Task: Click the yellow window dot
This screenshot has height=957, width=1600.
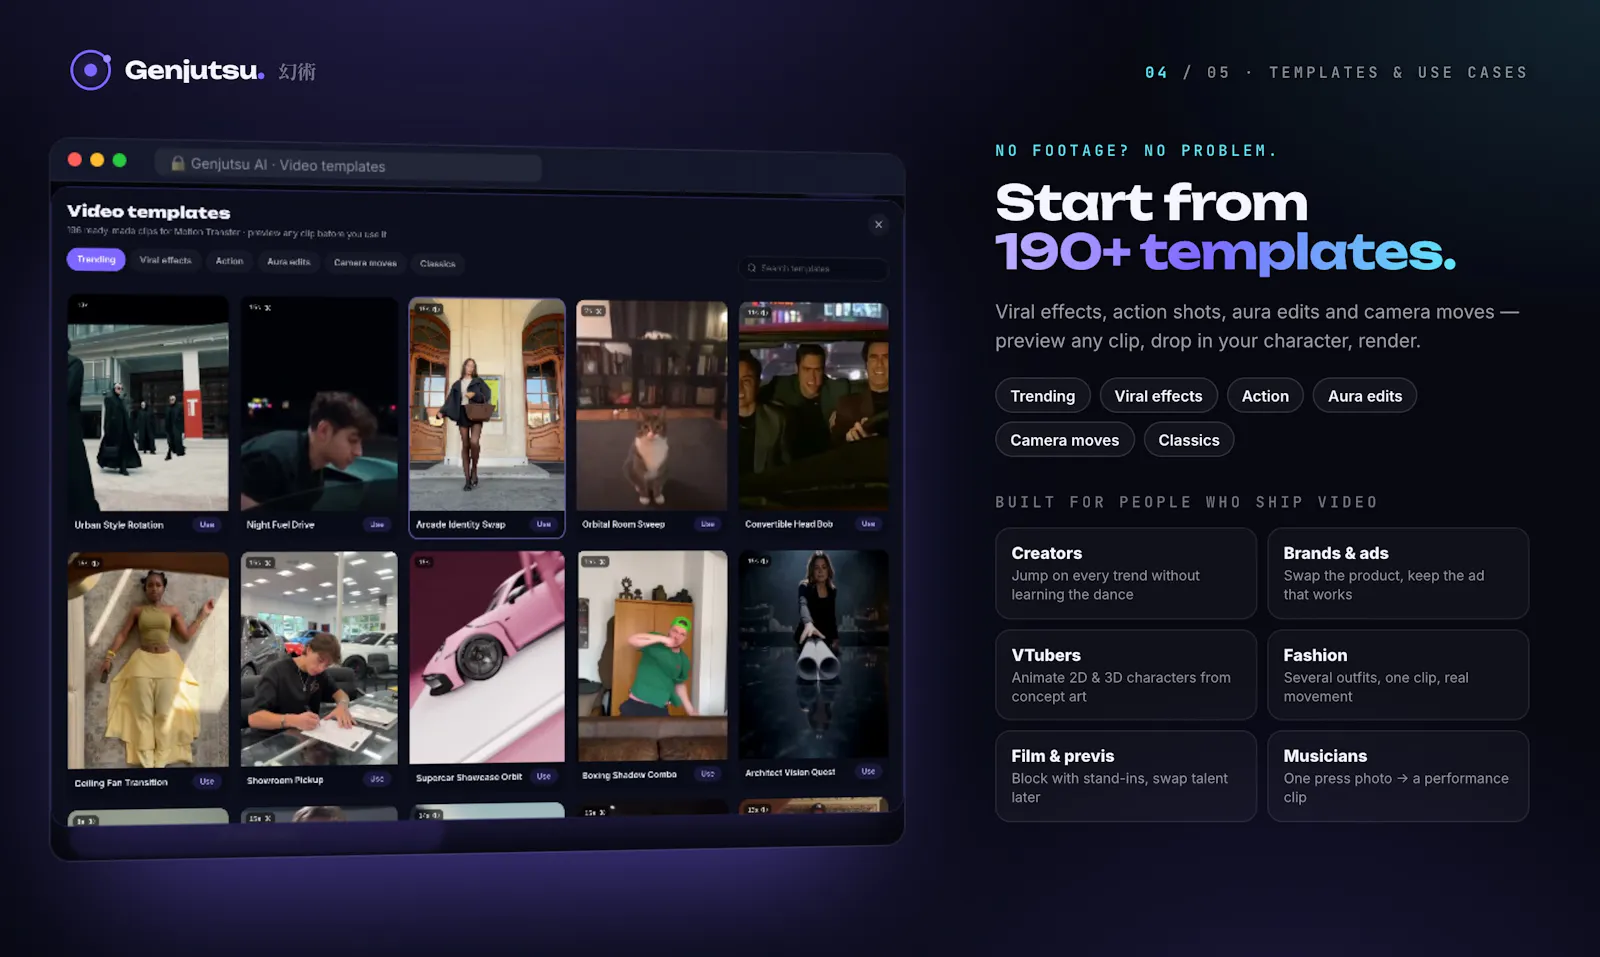Action: coord(97,160)
